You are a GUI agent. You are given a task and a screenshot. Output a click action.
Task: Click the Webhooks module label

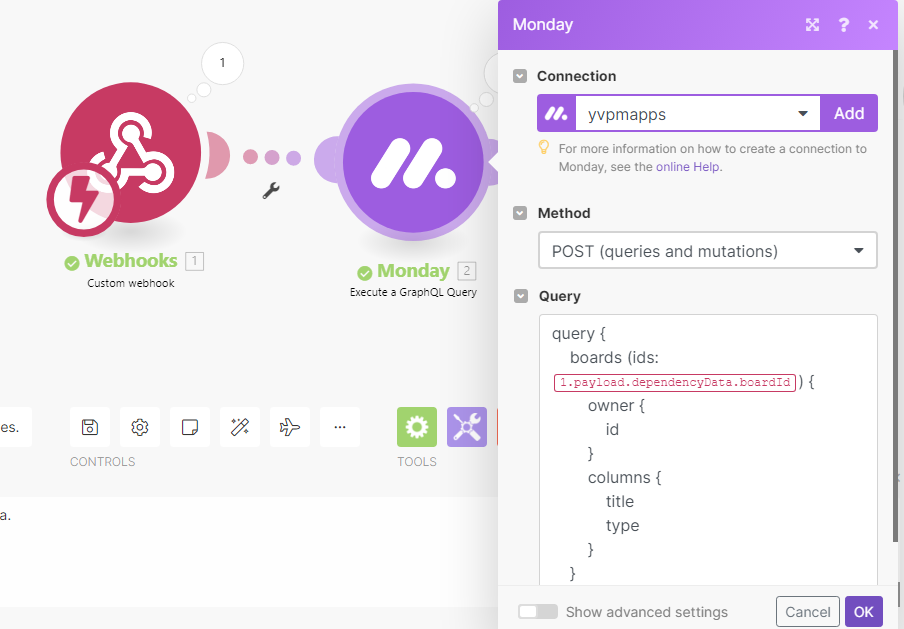[131, 261]
